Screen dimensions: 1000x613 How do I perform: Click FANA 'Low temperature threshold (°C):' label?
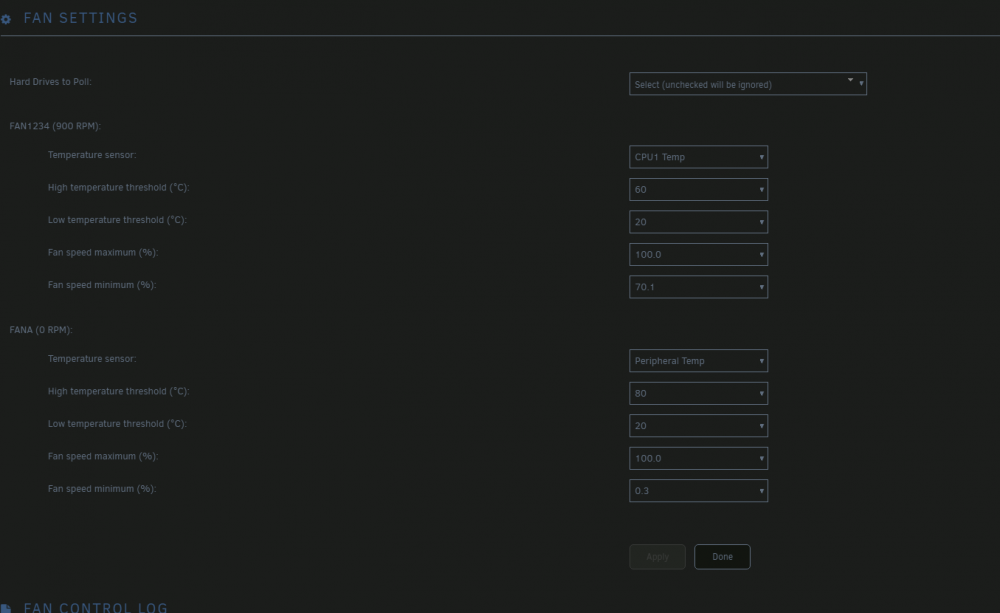tap(117, 424)
